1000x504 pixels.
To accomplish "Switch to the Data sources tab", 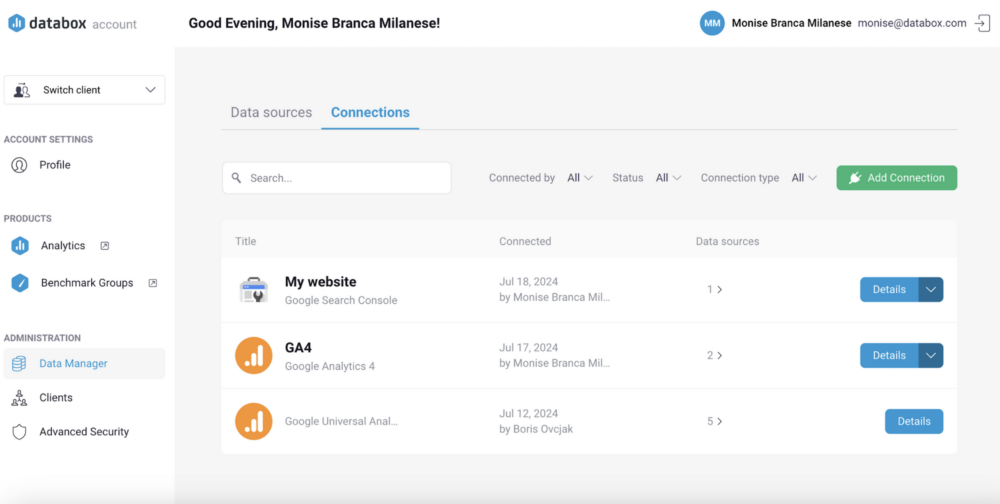I will [271, 112].
